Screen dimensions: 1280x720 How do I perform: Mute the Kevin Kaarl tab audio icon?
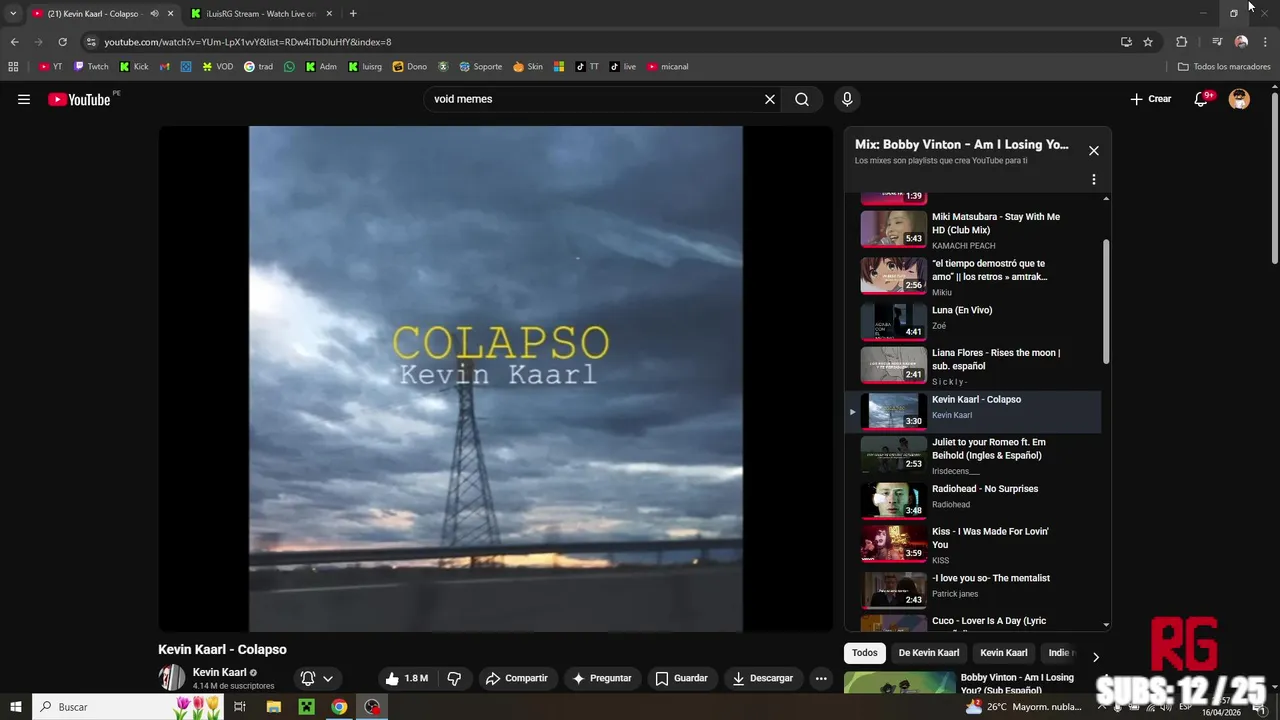pyautogui.click(x=154, y=14)
